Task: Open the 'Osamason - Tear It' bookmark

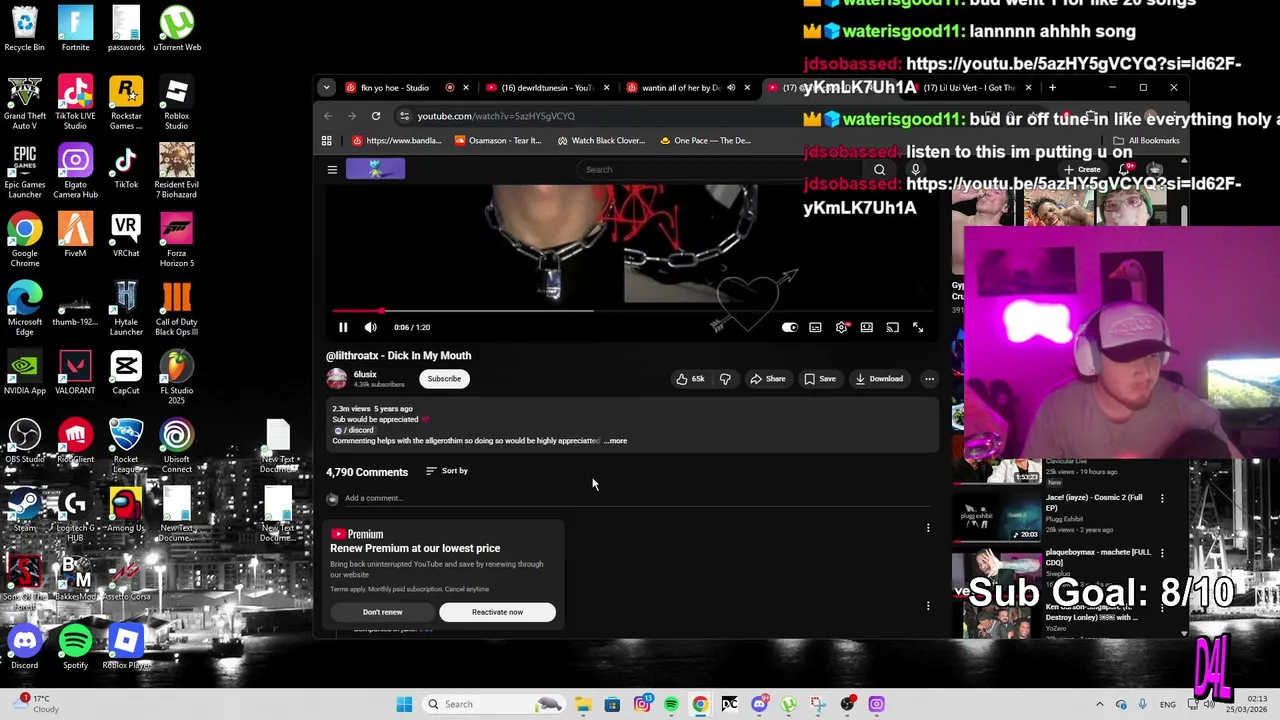Action: [x=497, y=141]
